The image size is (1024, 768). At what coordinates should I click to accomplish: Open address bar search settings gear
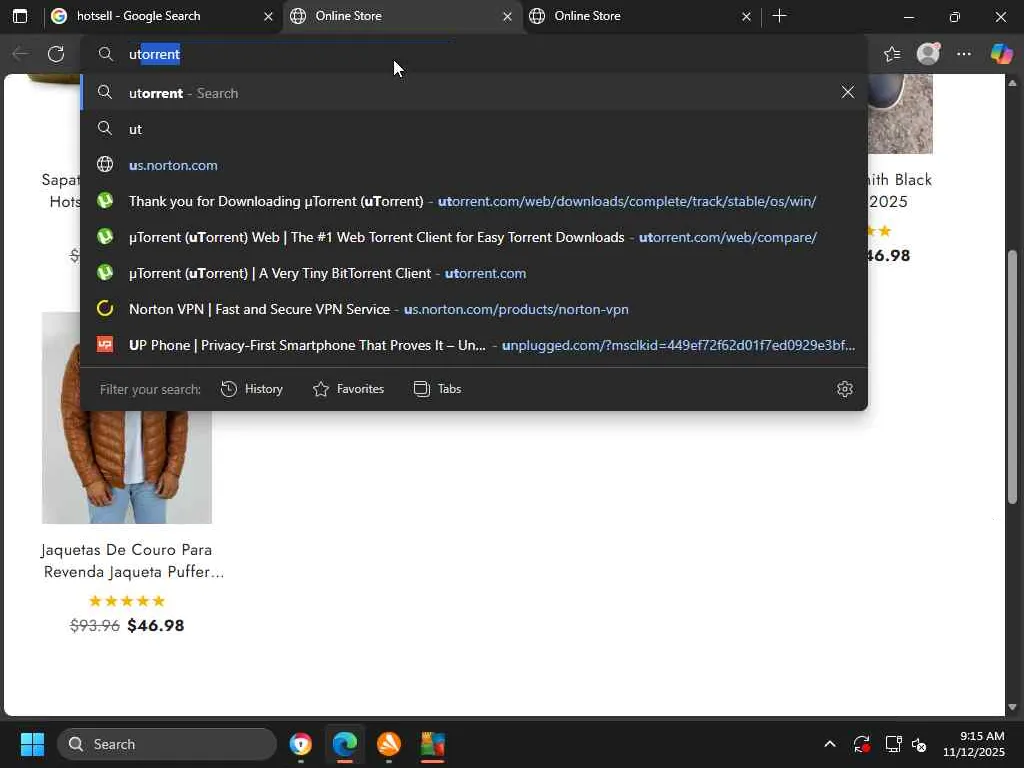[844, 389]
